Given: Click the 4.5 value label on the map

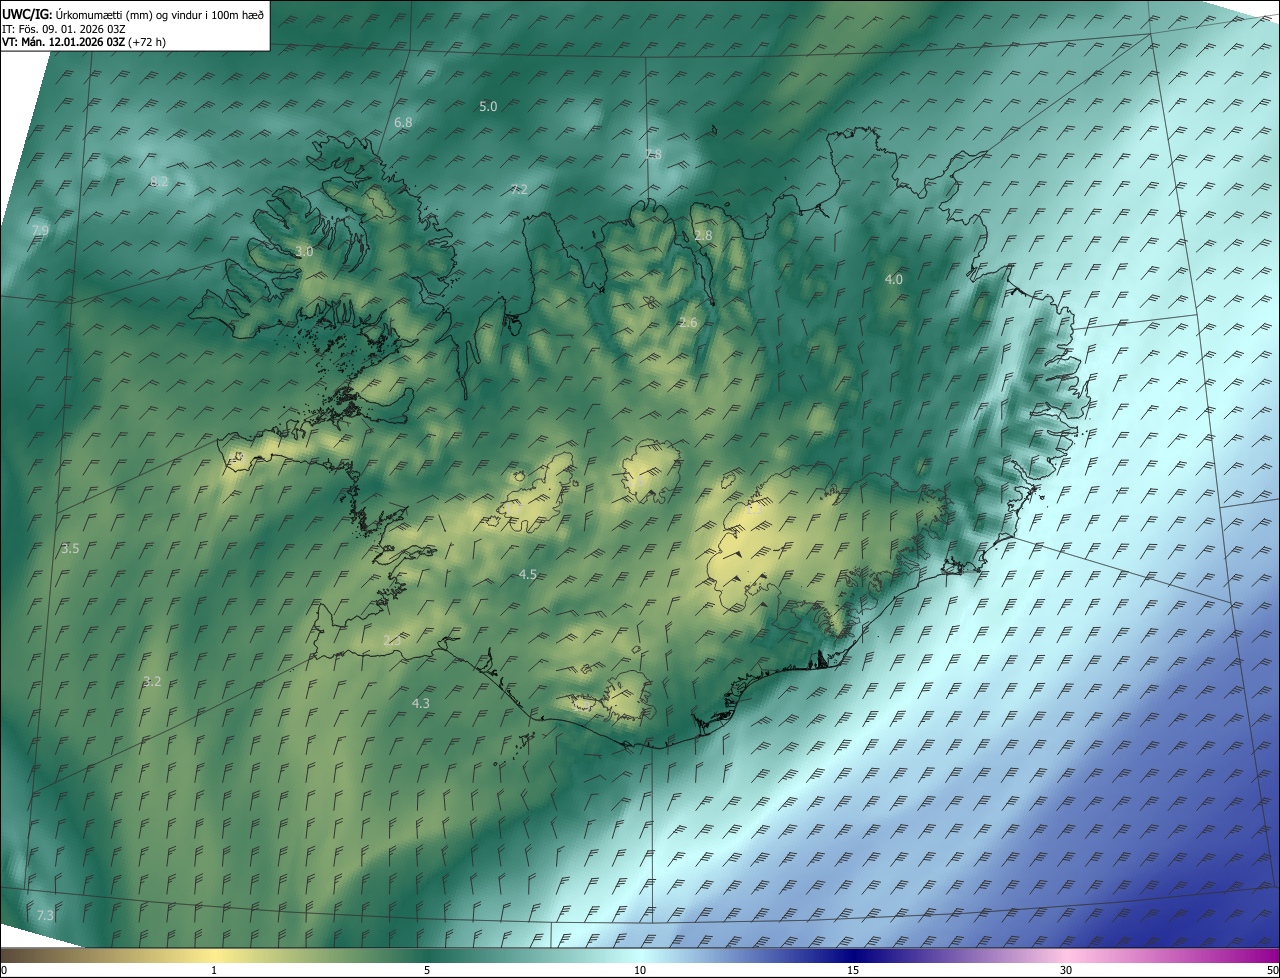Looking at the screenshot, I should [528, 574].
